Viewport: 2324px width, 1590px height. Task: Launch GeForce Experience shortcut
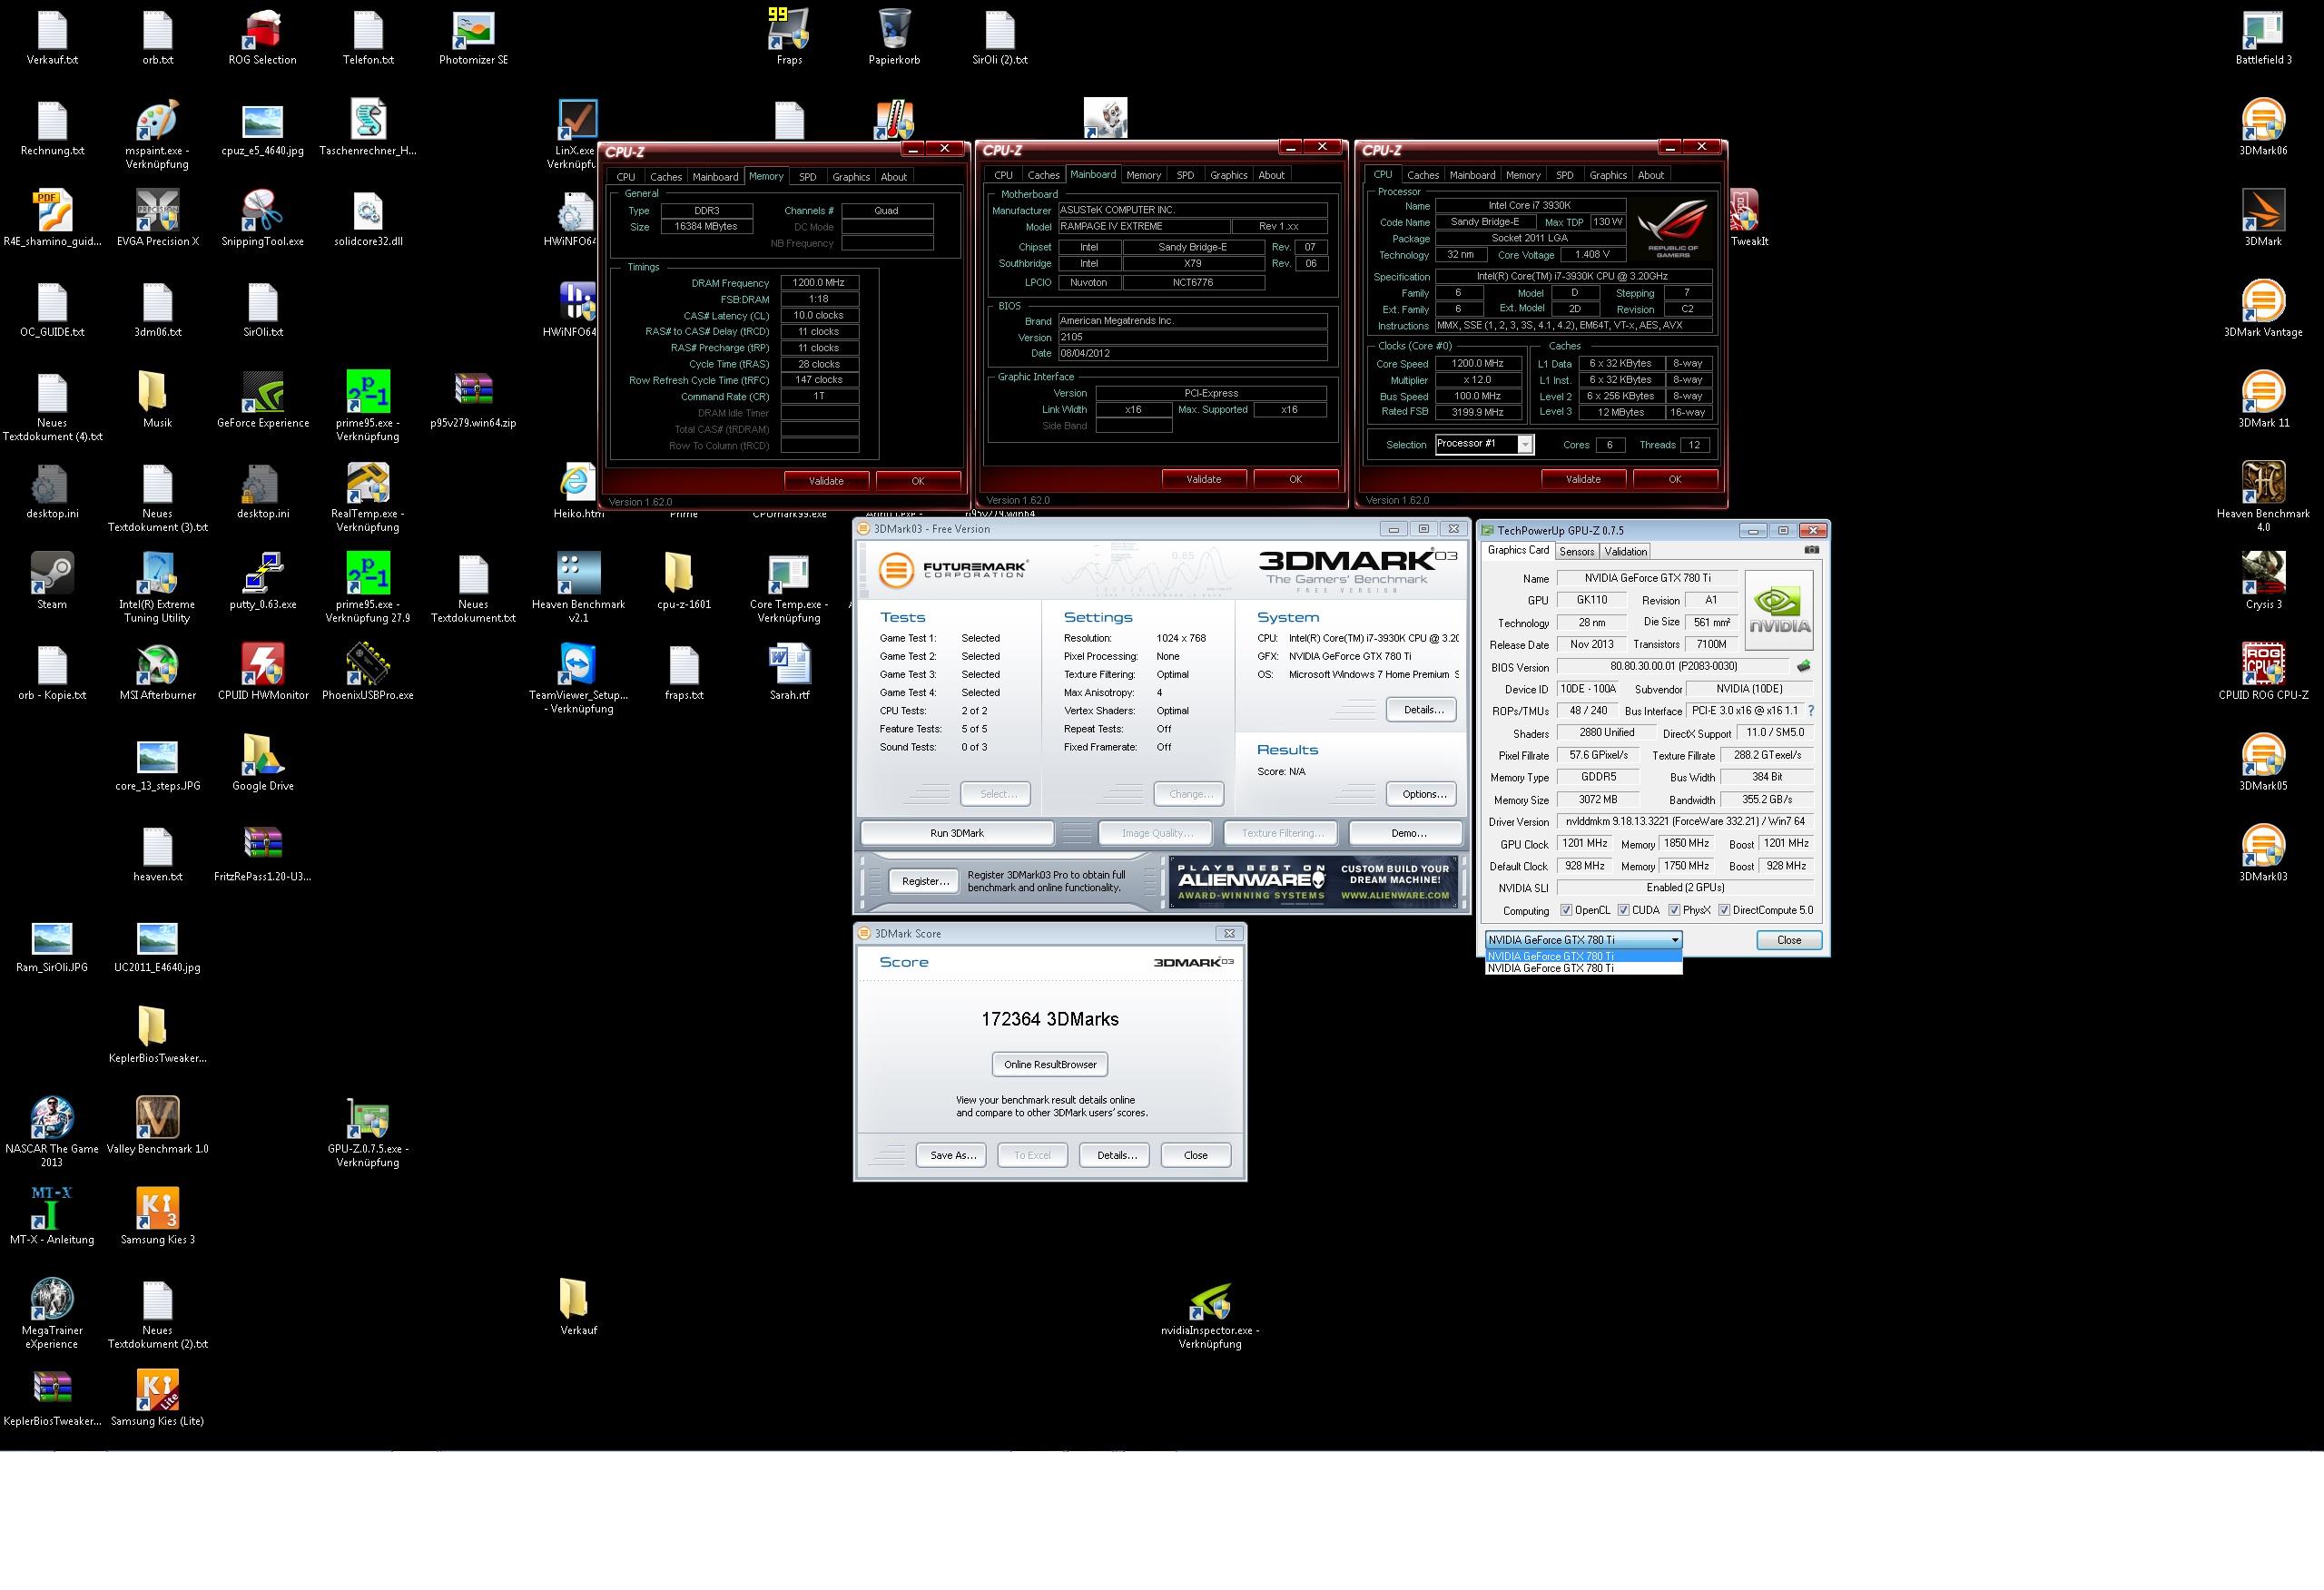tap(263, 400)
